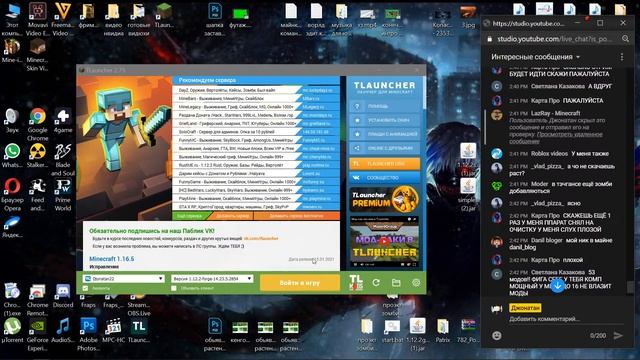
Task: Click the vk.com/tlauncher link in news
Action: tap(261, 238)
